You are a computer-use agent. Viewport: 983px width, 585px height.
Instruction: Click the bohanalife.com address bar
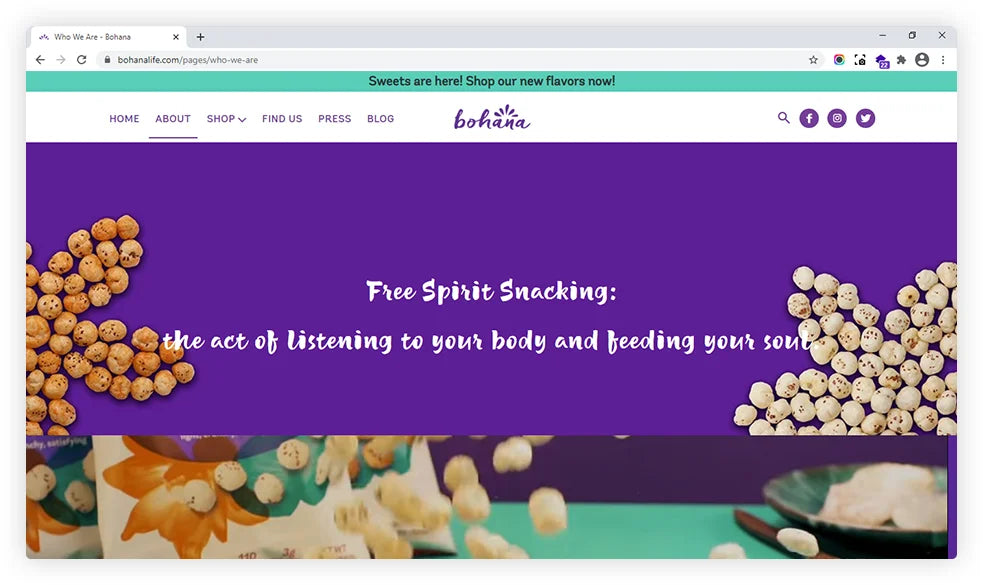[x=451, y=60]
